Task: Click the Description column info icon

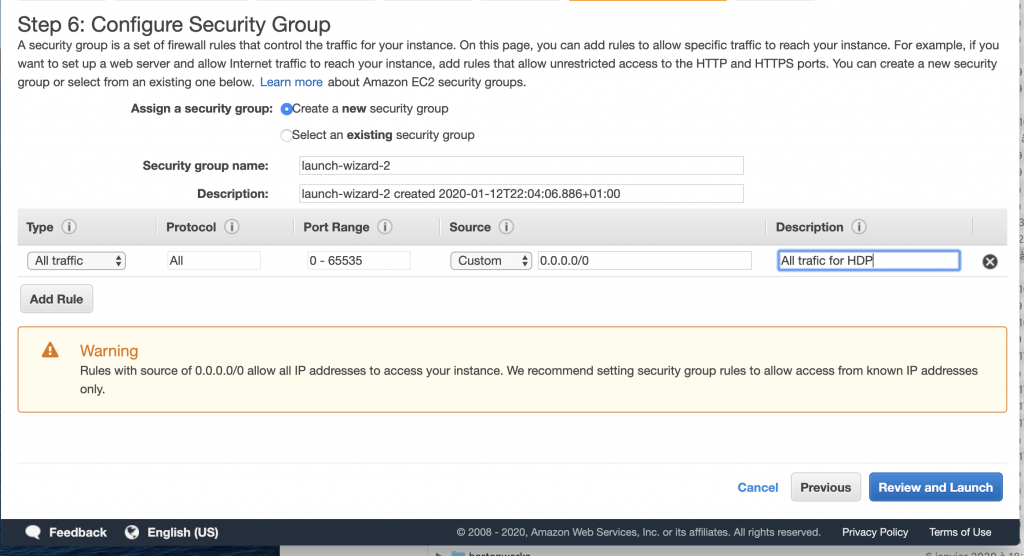Action: (859, 227)
